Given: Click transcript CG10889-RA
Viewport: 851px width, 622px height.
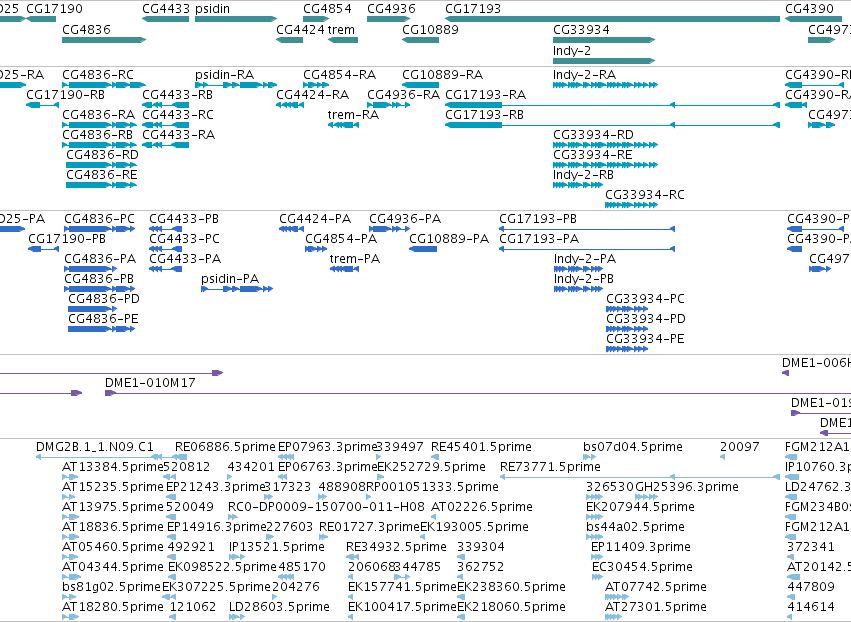Looking at the screenshot, I should pyautogui.click(x=421, y=85).
